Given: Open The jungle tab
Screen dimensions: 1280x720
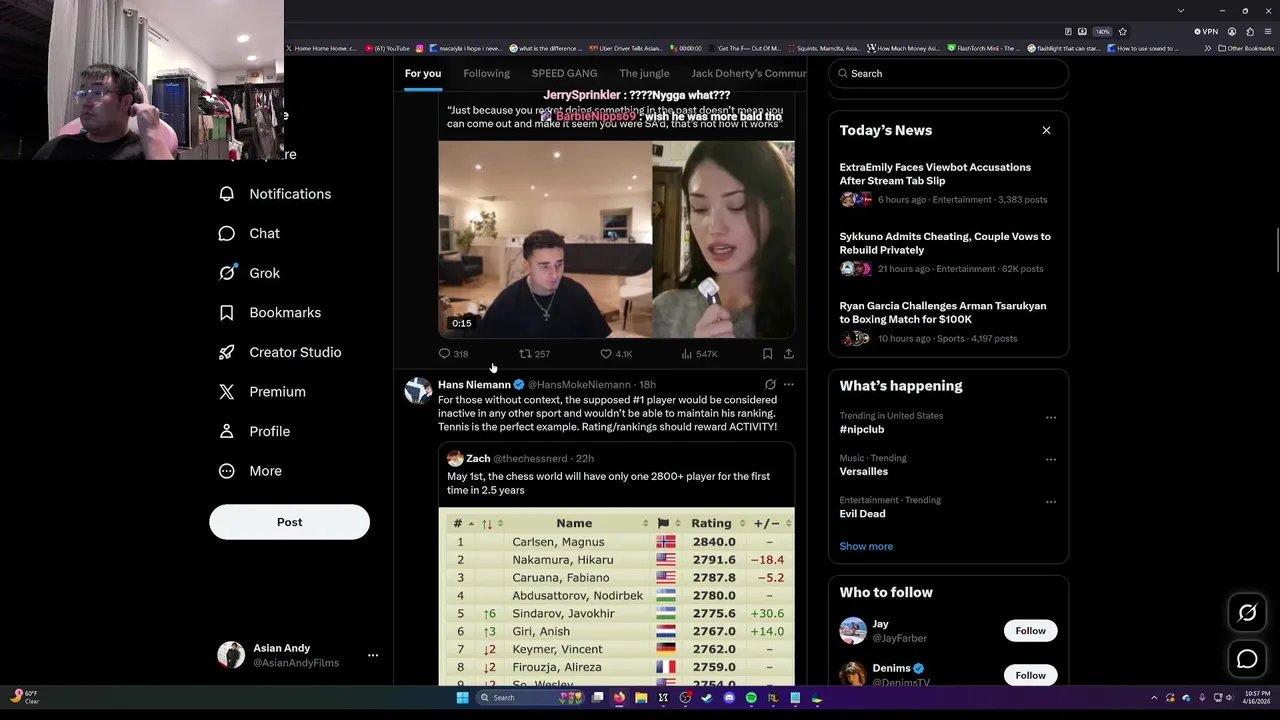Looking at the screenshot, I should pyautogui.click(x=644, y=74).
